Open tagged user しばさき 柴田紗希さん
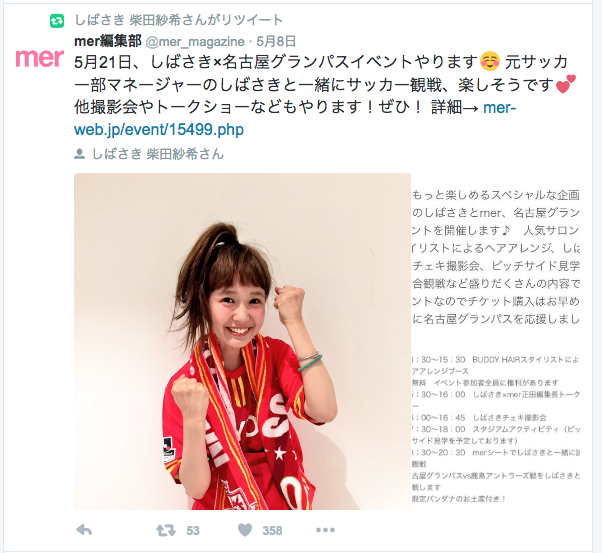602x553 pixels. click(x=158, y=154)
